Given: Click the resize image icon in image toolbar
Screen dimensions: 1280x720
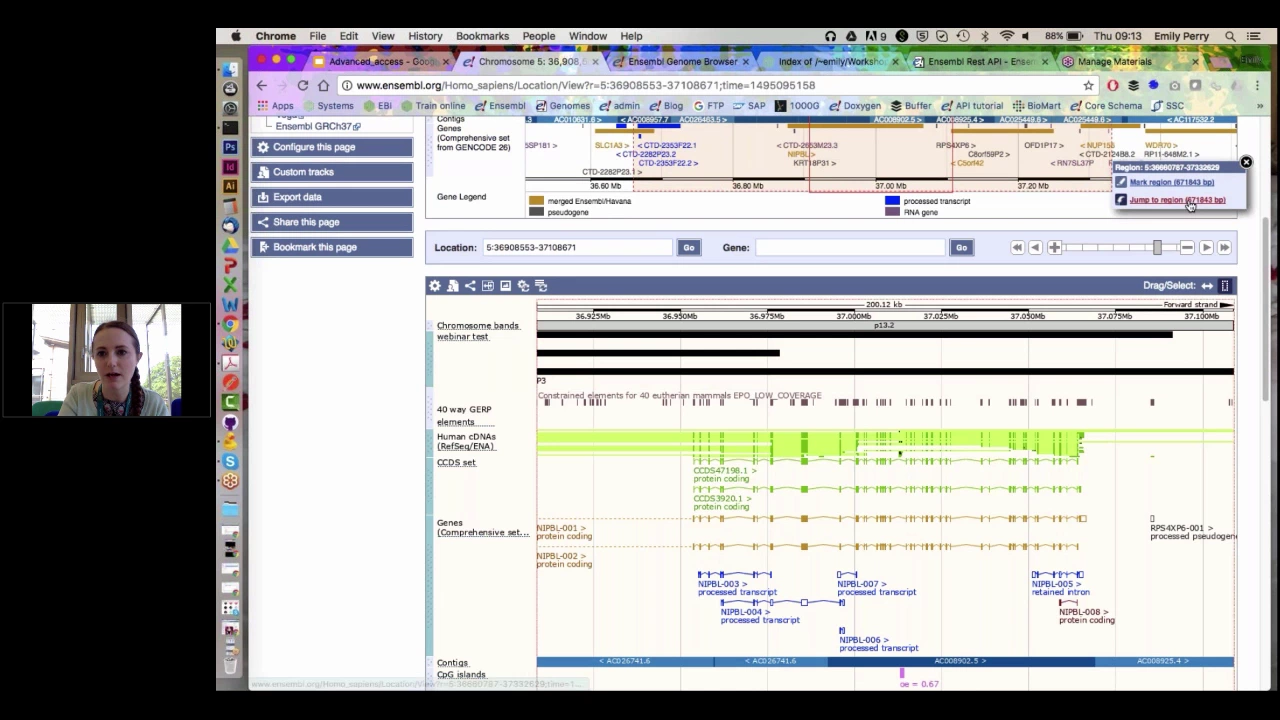Looking at the screenshot, I should [x=488, y=286].
